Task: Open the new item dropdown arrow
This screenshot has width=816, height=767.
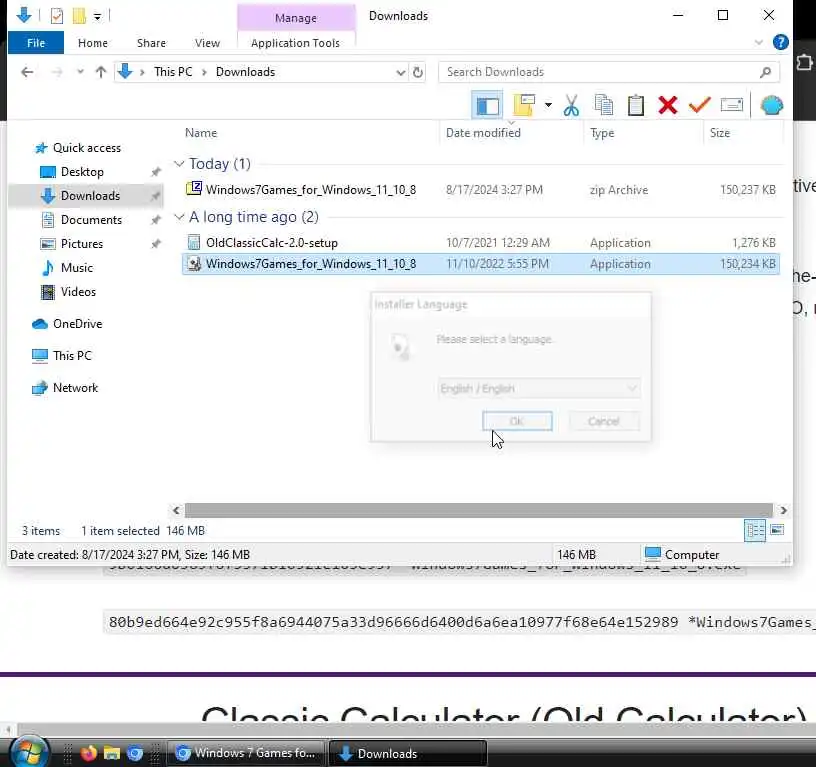Action: [548, 105]
